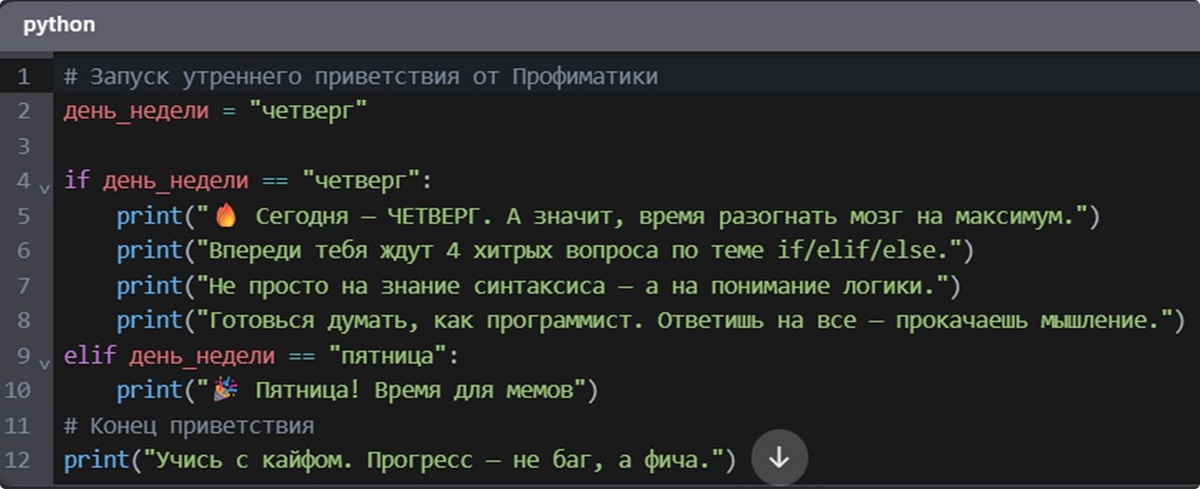Click the if keyword on line 4
The width and height of the screenshot is (1200, 489).
76,181
